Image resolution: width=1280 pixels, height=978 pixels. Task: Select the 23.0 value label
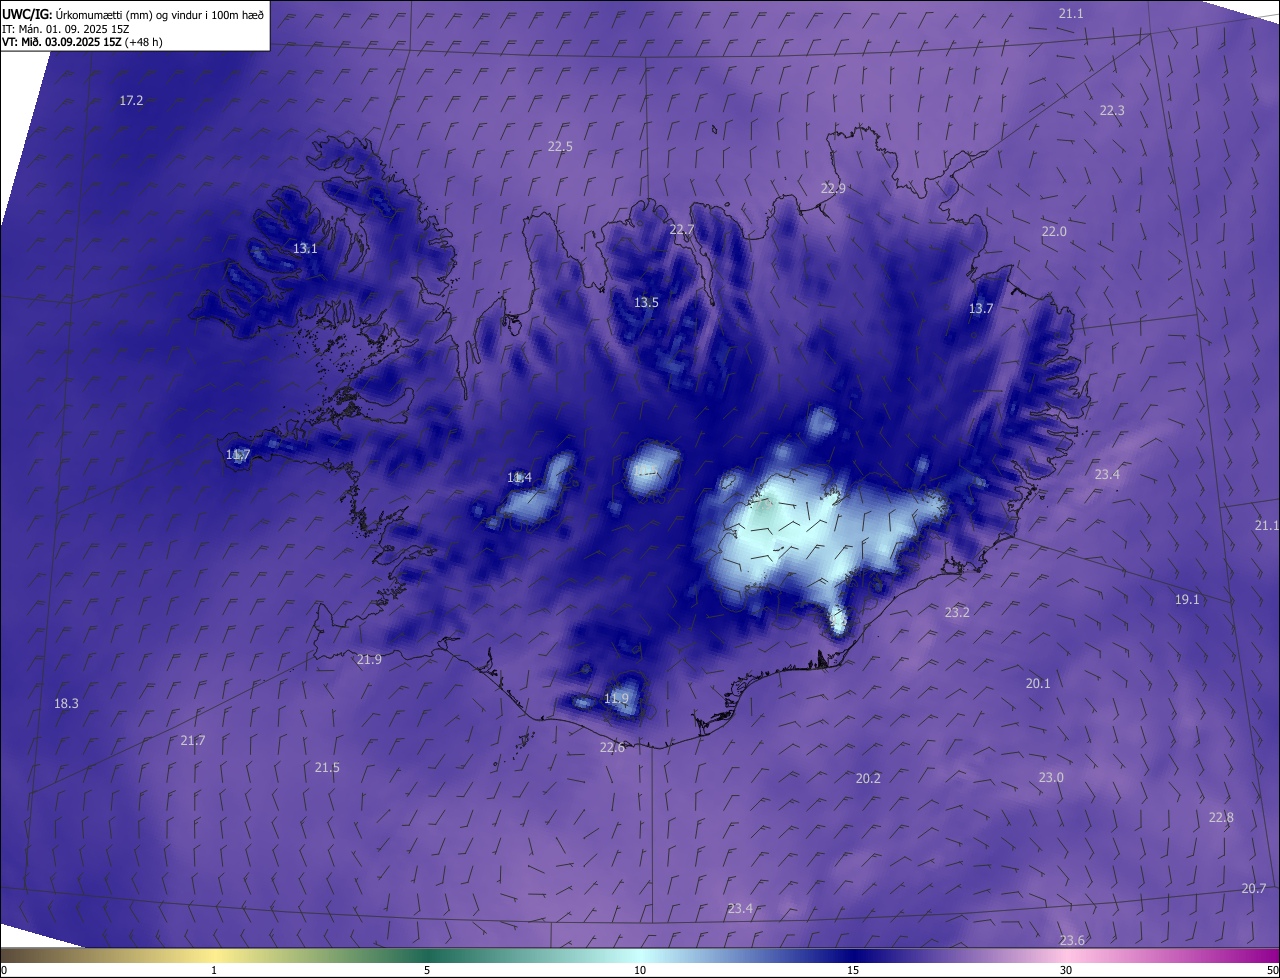point(1051,777)
